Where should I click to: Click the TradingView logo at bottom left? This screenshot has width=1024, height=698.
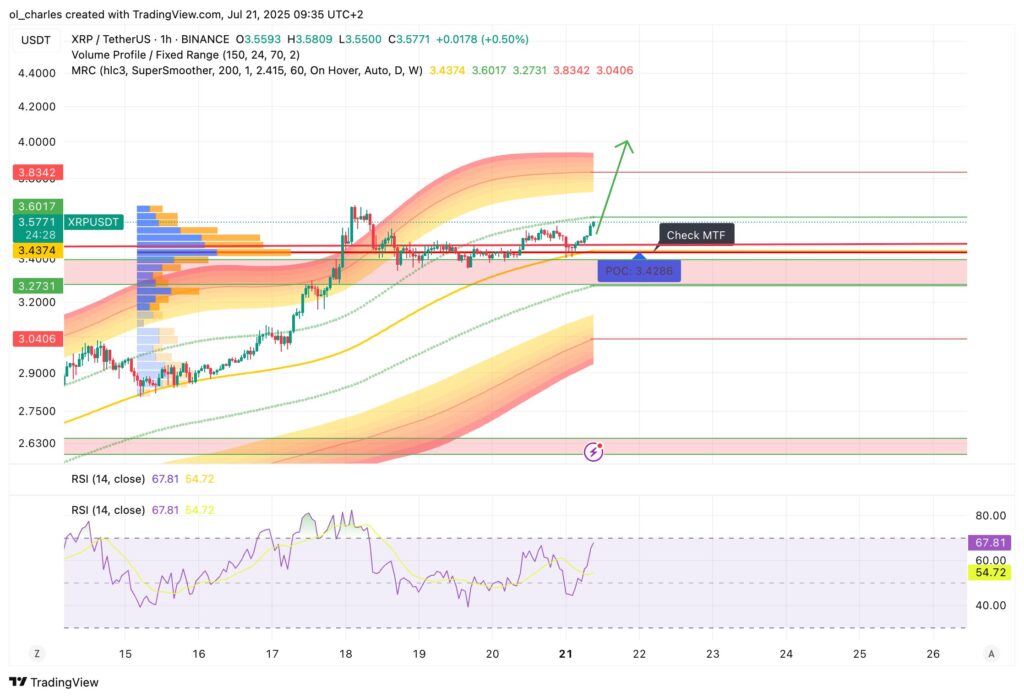point(53,682)
